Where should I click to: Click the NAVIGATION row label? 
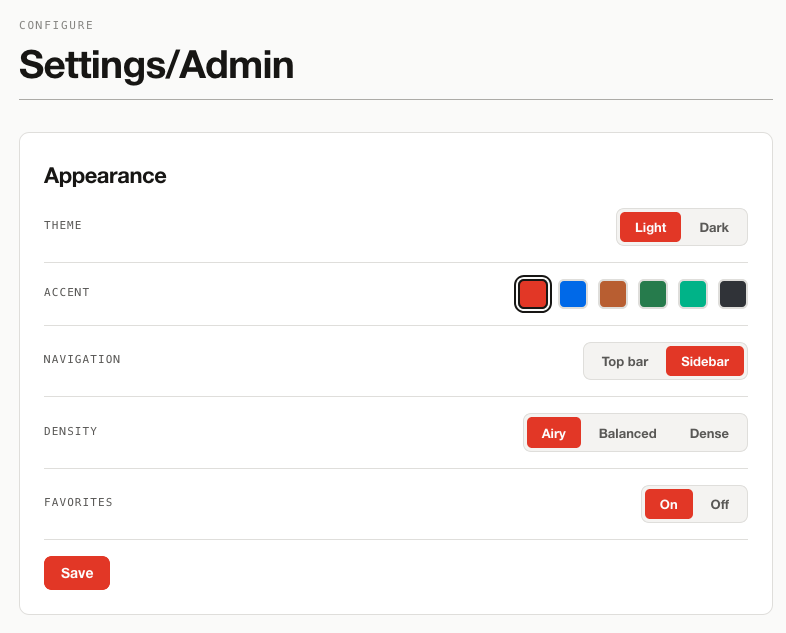pos(82,359)
